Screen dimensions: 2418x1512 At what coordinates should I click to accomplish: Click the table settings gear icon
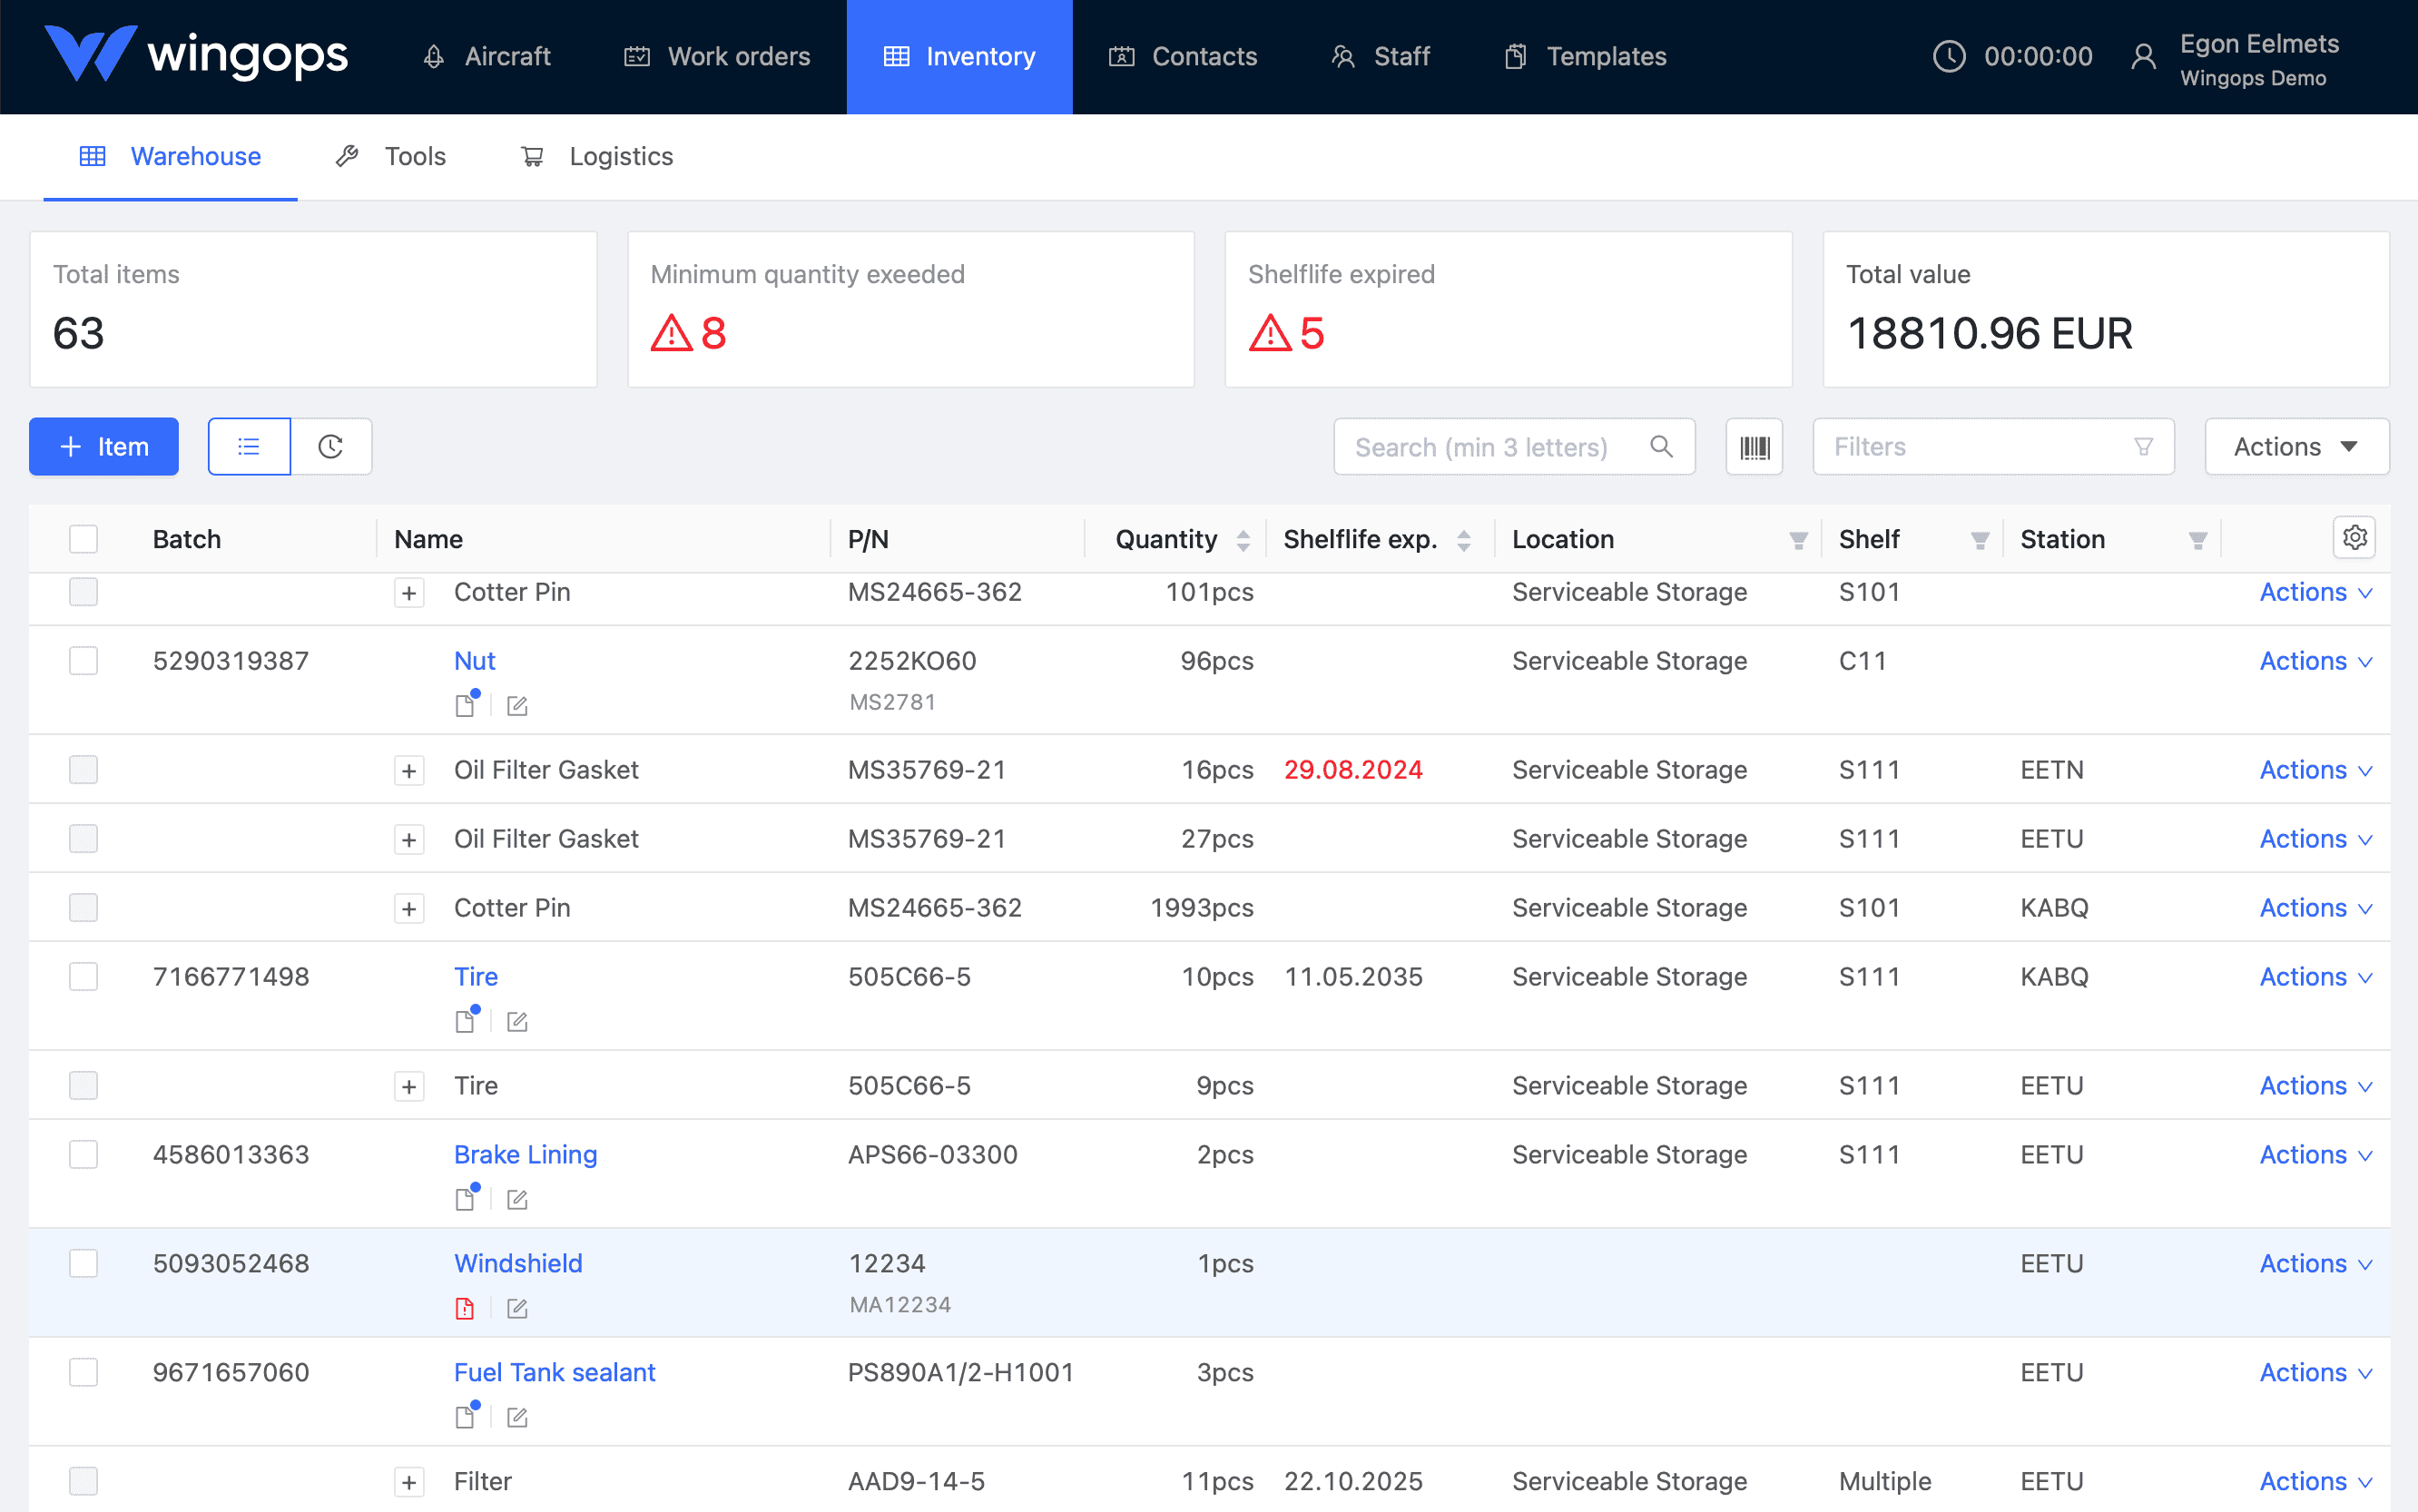[2355, 536]
